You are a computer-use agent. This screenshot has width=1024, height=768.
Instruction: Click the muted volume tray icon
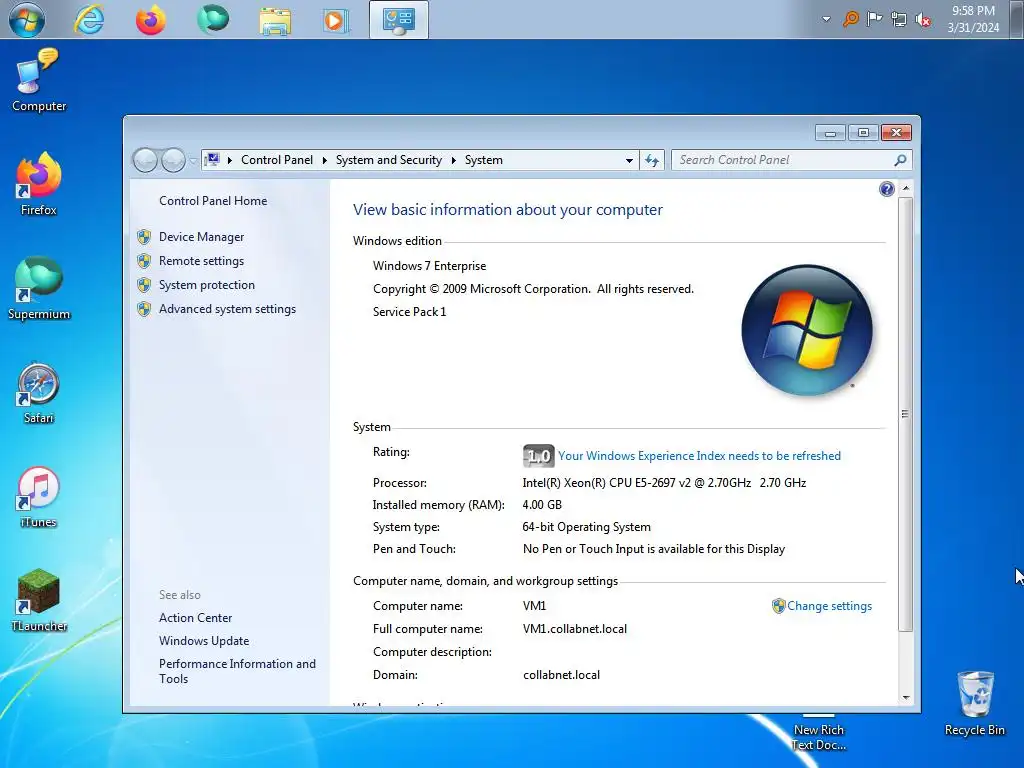[923, 20]
